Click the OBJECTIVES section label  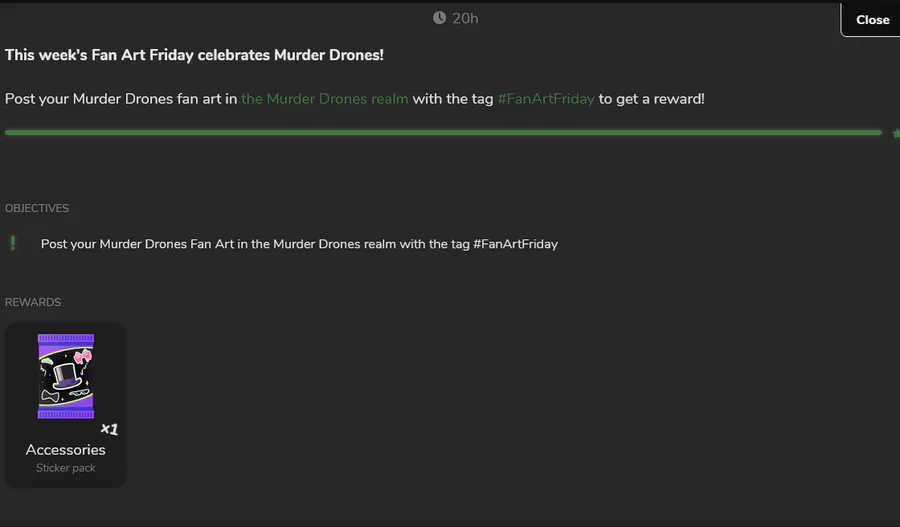coord(37,208)
